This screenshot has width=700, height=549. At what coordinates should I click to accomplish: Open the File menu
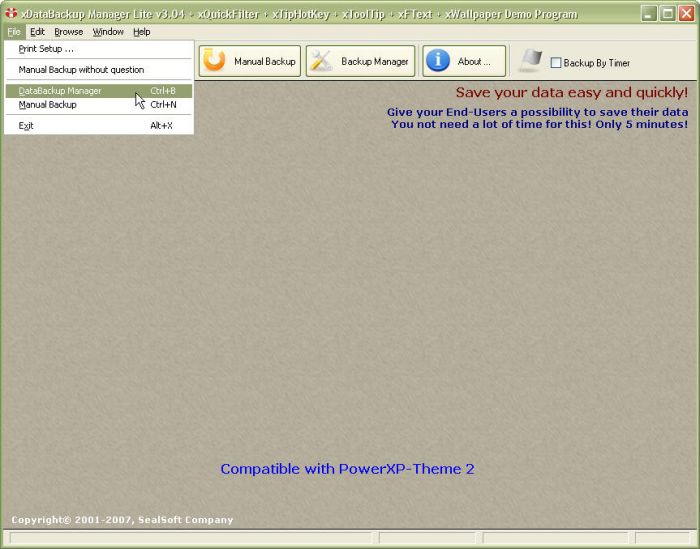click(14, 32)
